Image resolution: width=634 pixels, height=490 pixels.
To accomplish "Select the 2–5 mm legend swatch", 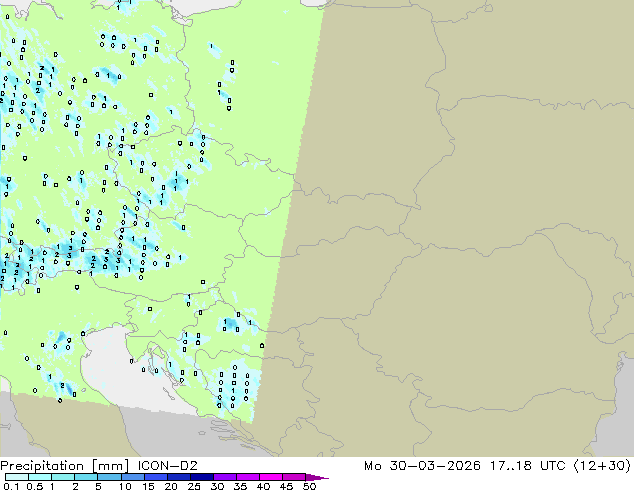I will click(x=86, y=477).
